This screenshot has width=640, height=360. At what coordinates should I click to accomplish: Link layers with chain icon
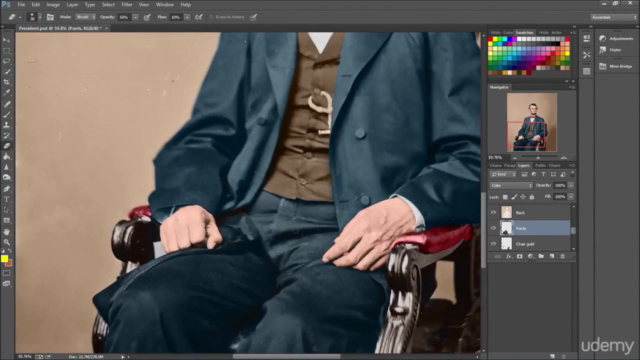click(x=498, y=256)
